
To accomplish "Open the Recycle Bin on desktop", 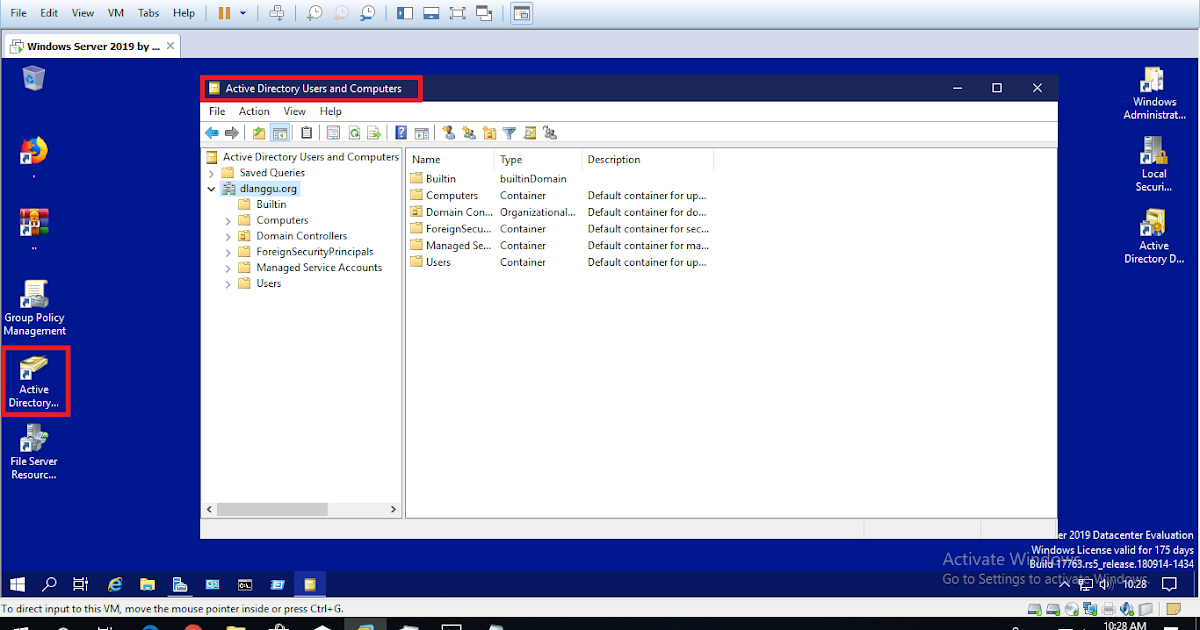I will [34, 78].
